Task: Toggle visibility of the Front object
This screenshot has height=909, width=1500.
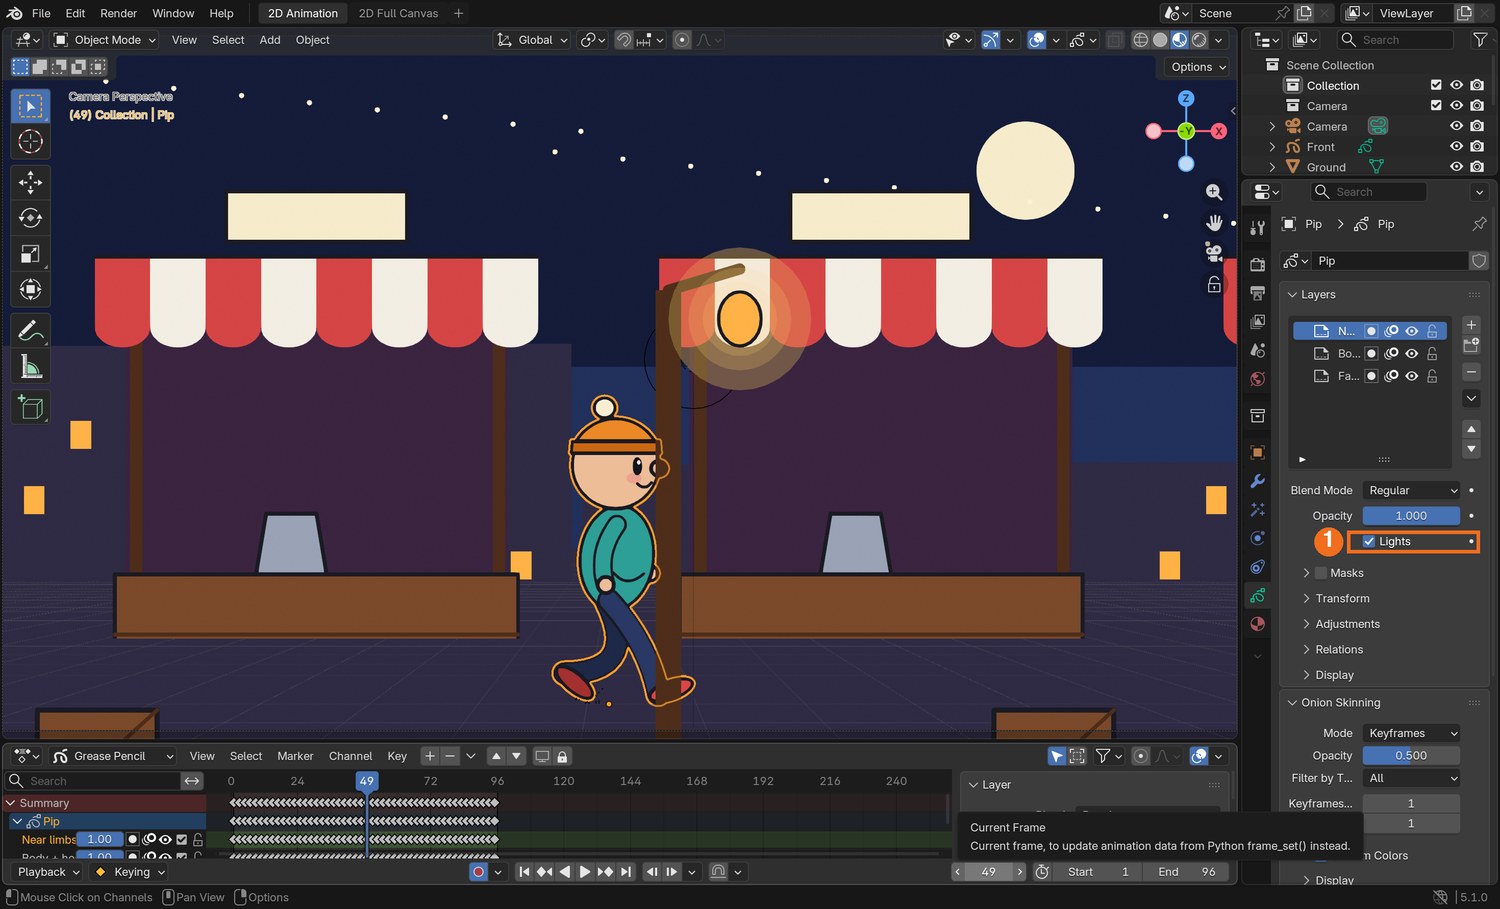Action: click(1456, 147)
